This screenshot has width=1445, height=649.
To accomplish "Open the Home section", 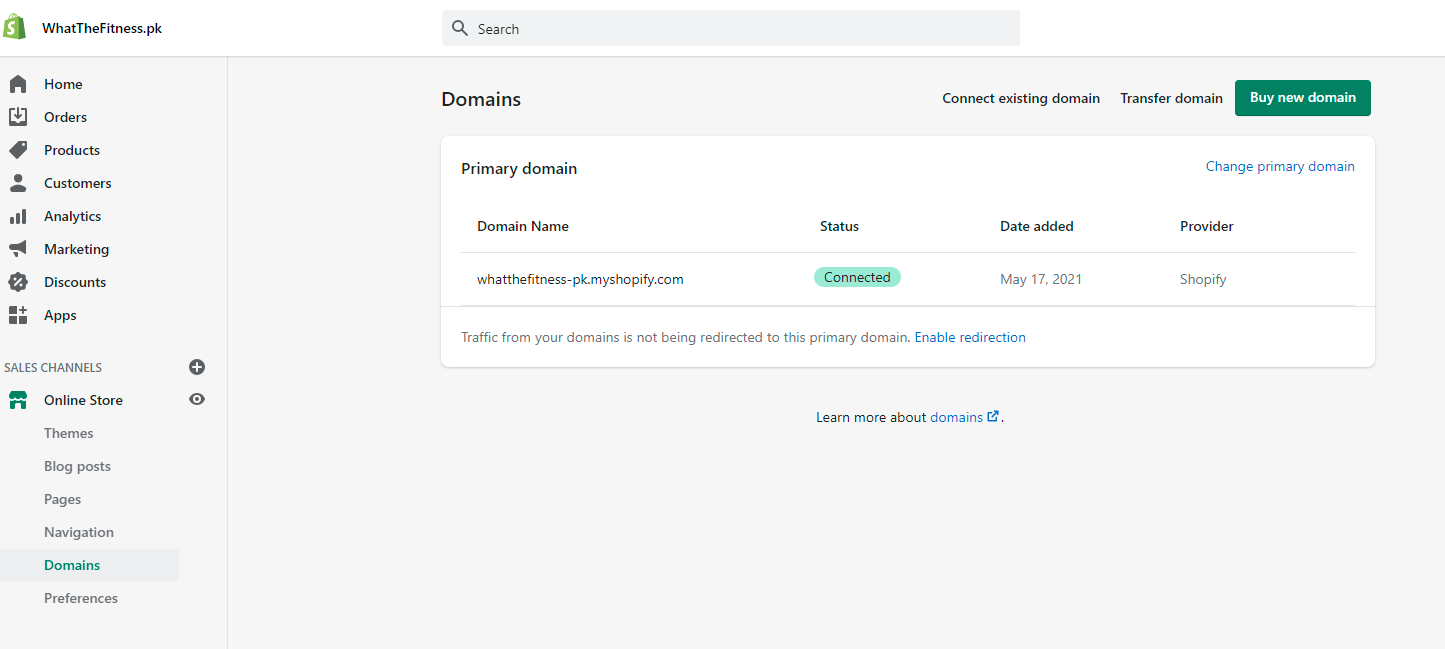I will pyautogui.click(x=17, y=84).
